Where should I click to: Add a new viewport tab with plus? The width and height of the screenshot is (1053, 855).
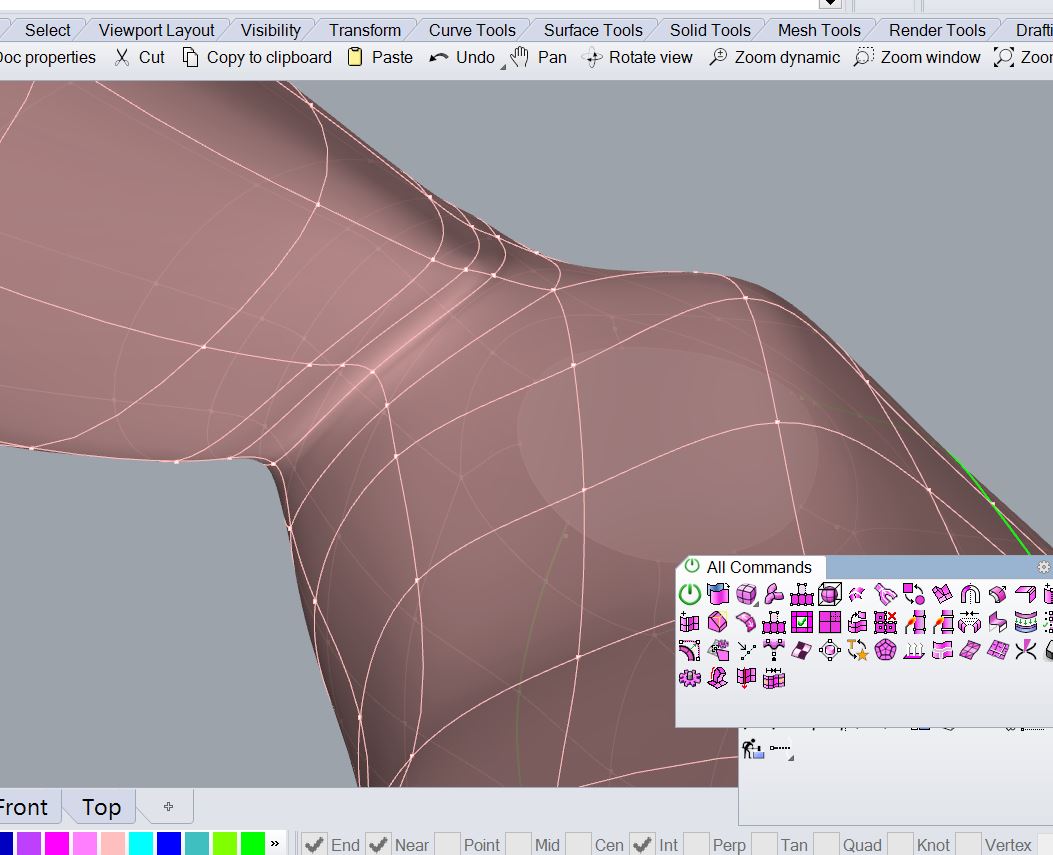click(x=168, y=806)
